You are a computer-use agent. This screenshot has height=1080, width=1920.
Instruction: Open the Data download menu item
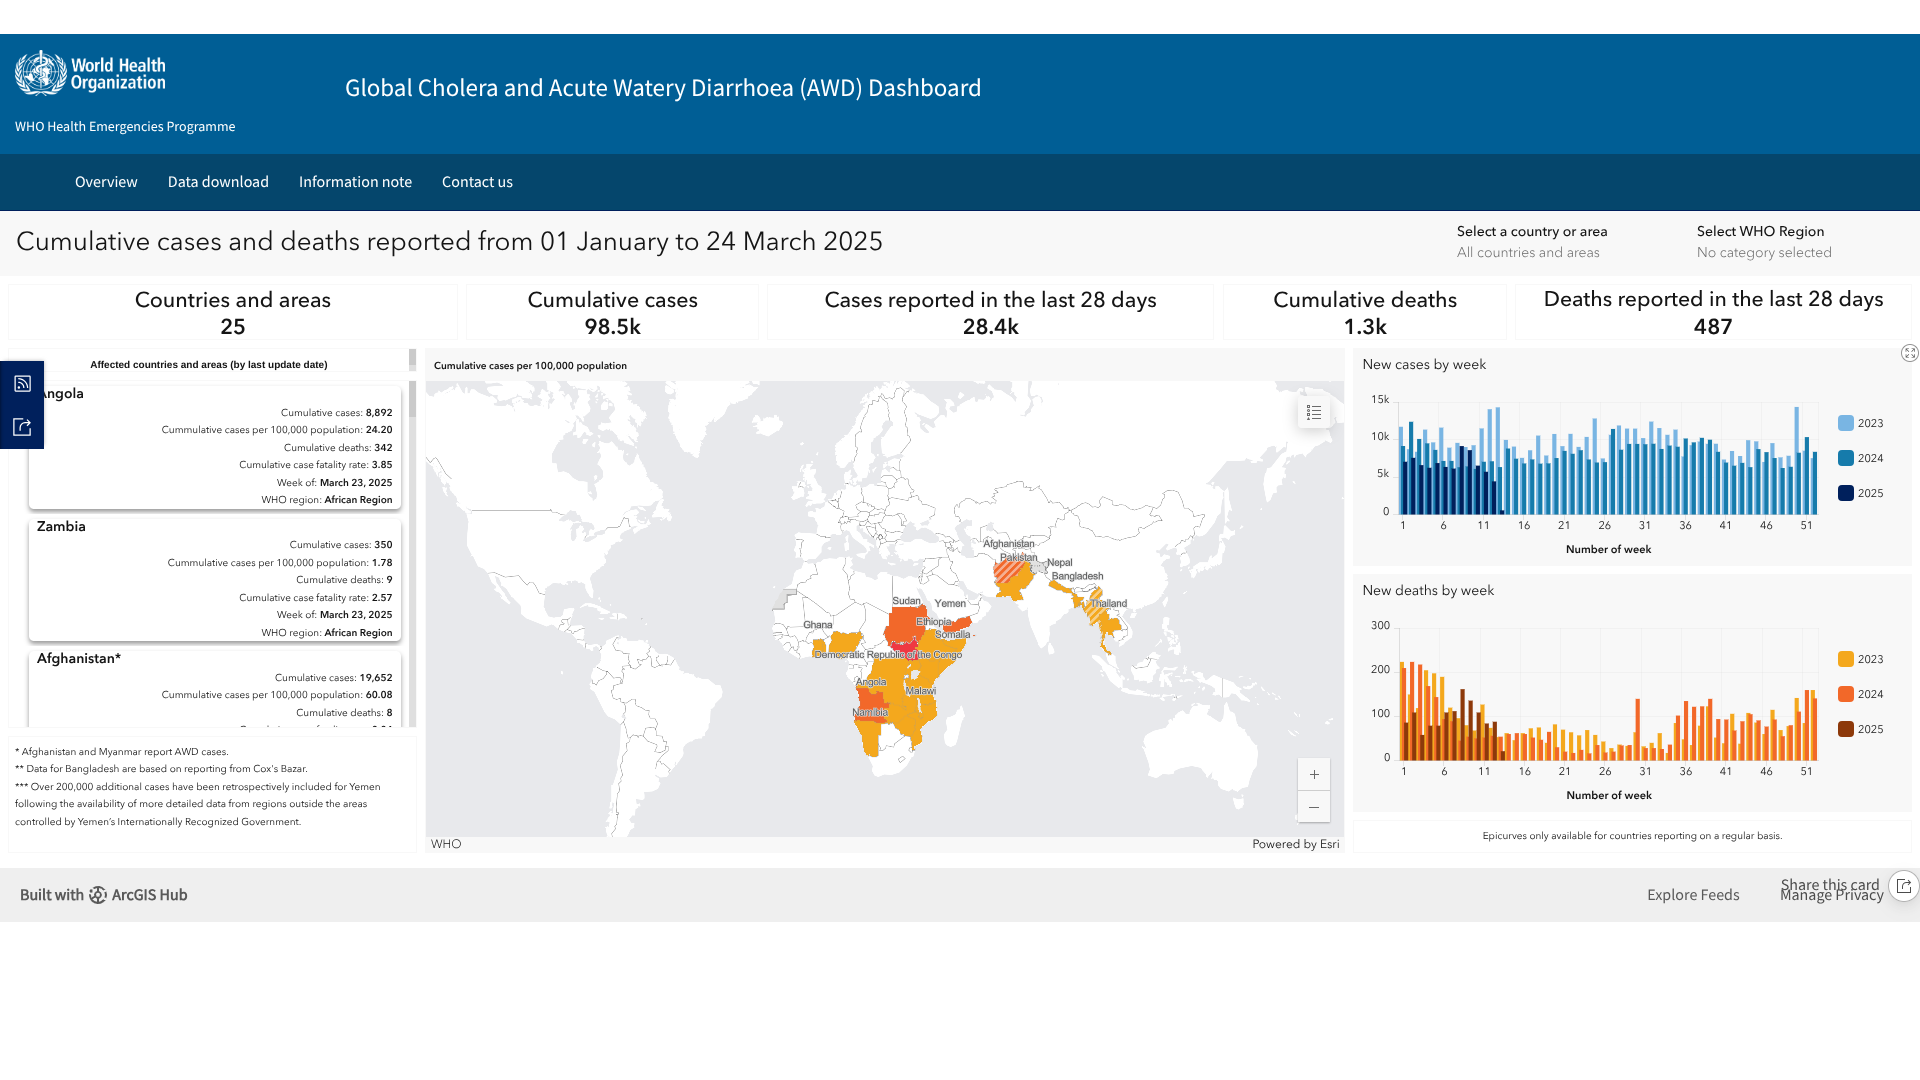218,182
